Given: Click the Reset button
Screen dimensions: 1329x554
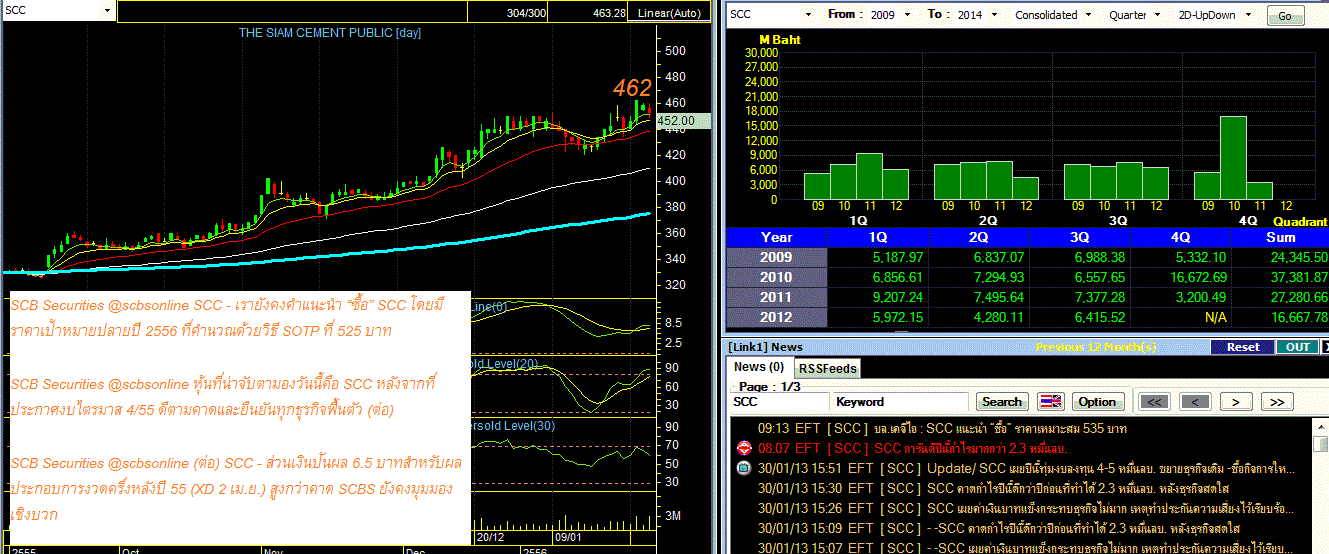Looking at the screenshot, I should (x=1243, y=347).
